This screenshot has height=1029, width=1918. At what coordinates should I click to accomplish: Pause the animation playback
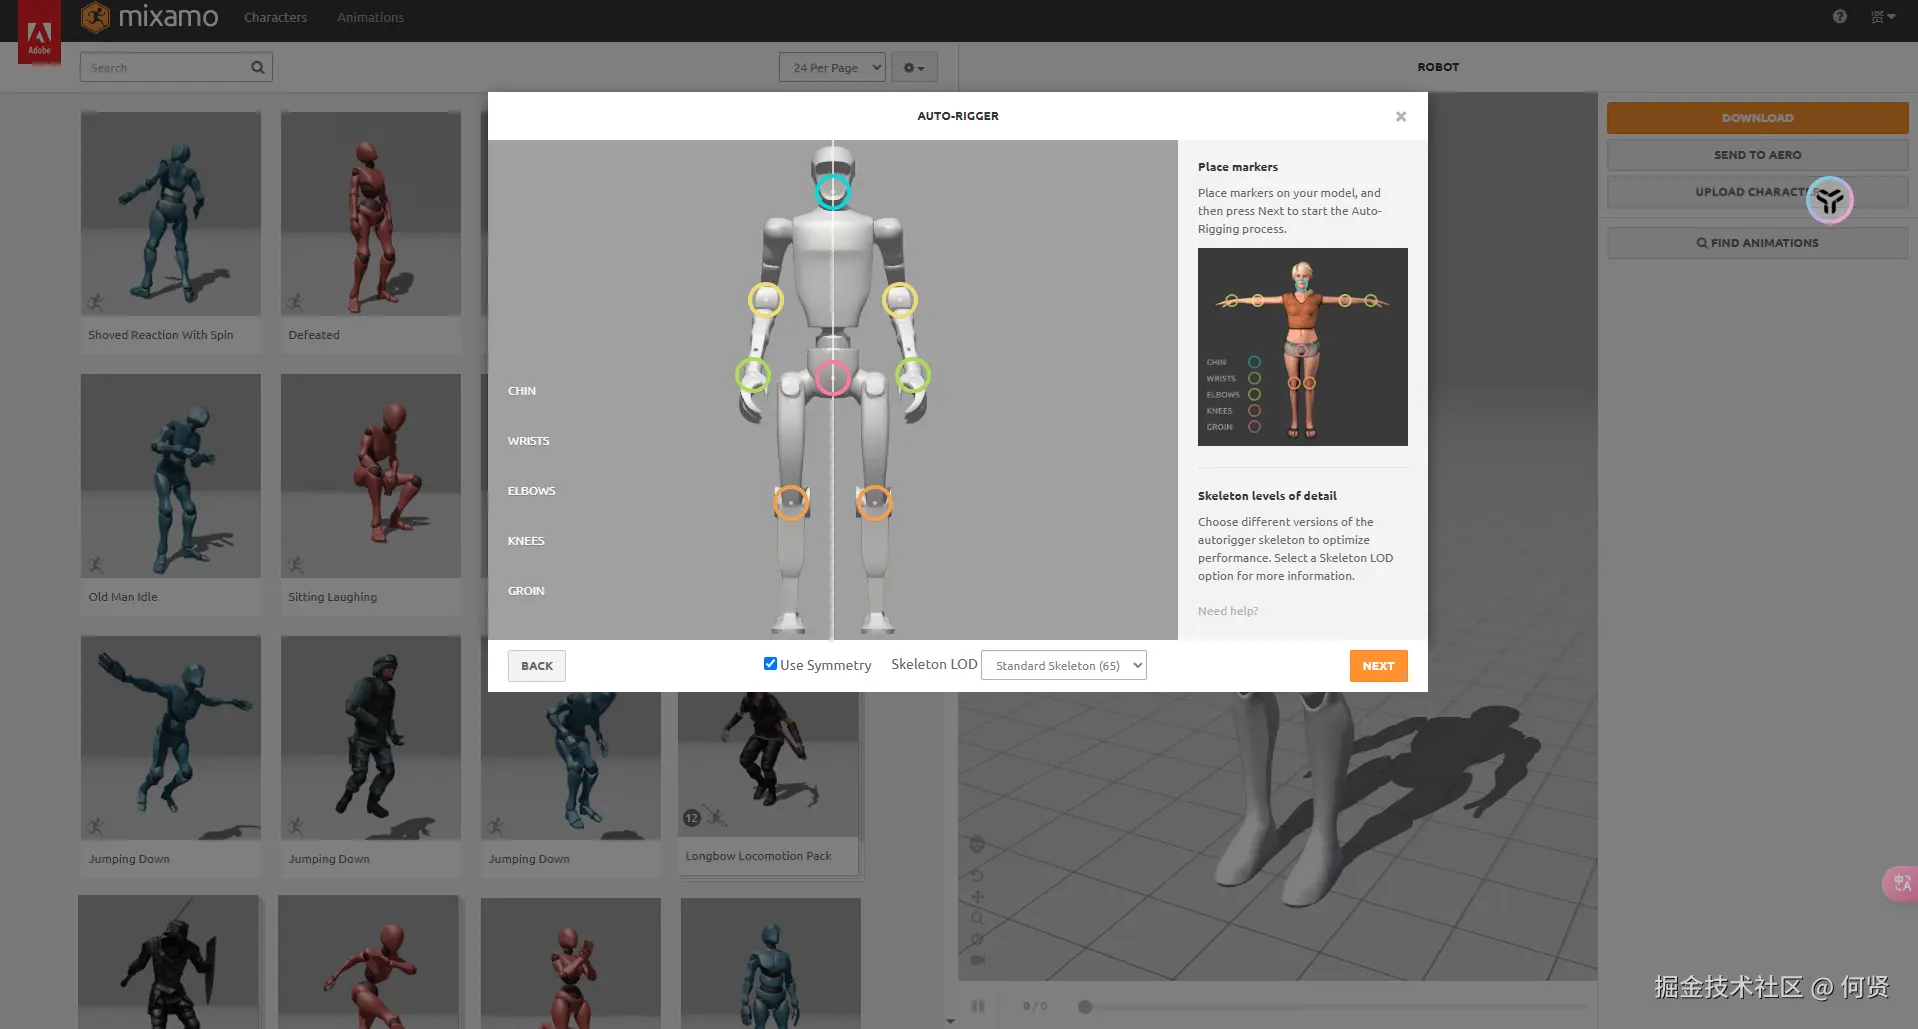pos(977,1005)
